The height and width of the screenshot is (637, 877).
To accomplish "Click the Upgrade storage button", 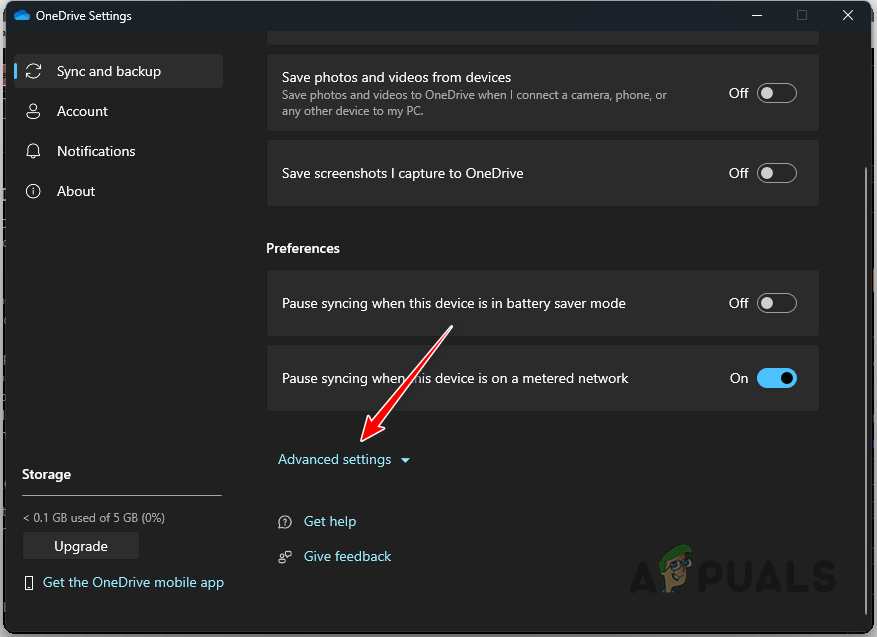I will pyautogui.click(x=80, y=546).
